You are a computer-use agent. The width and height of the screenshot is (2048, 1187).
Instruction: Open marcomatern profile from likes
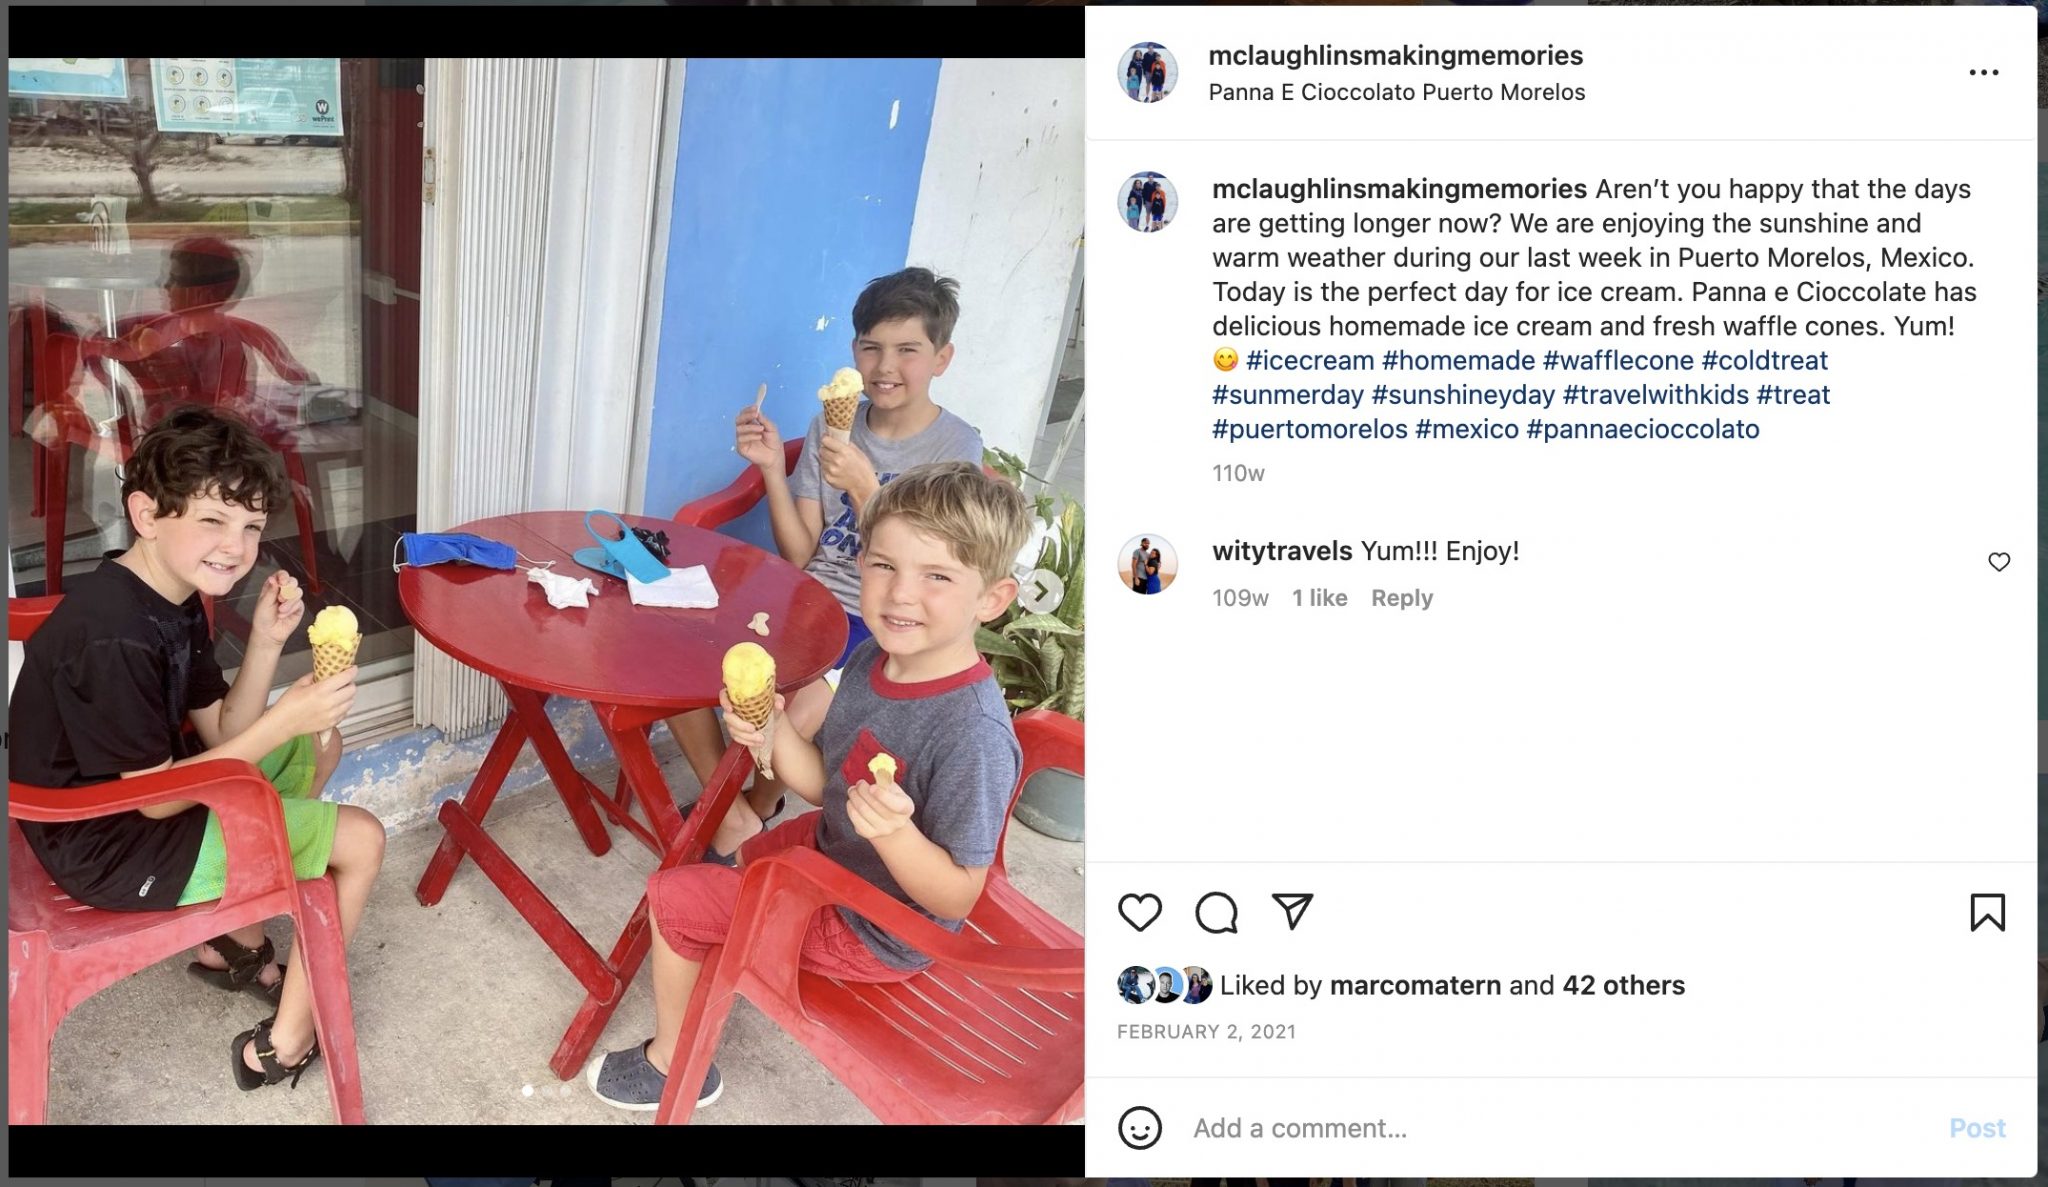pyautogui.click(x=1415, y=985)
